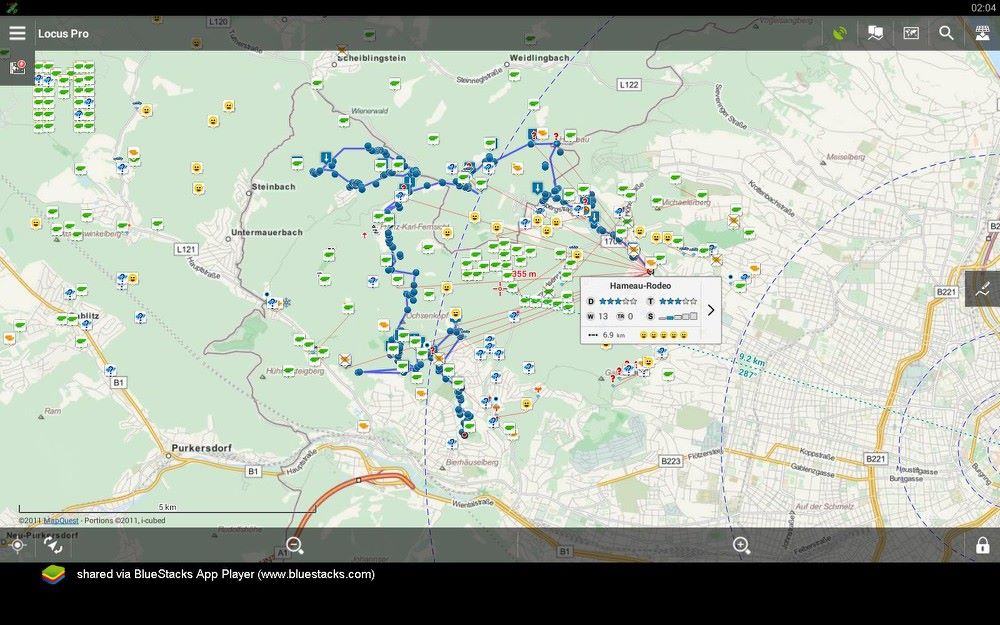The width and height of the screenshot is (1000, 625).
Task: Click the cache size indicator bar in popup
Action: (679, 316)
